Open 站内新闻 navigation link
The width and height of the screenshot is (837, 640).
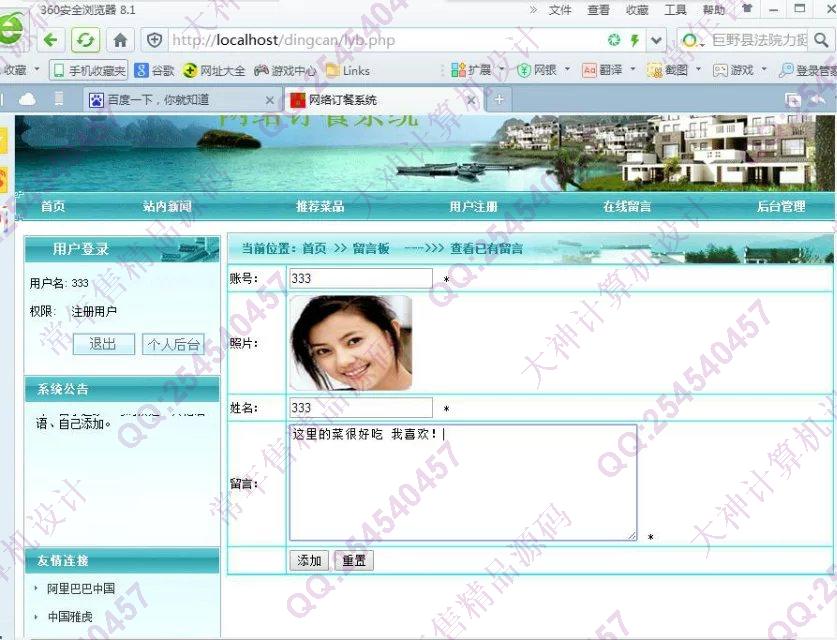(x=167, y=207)
